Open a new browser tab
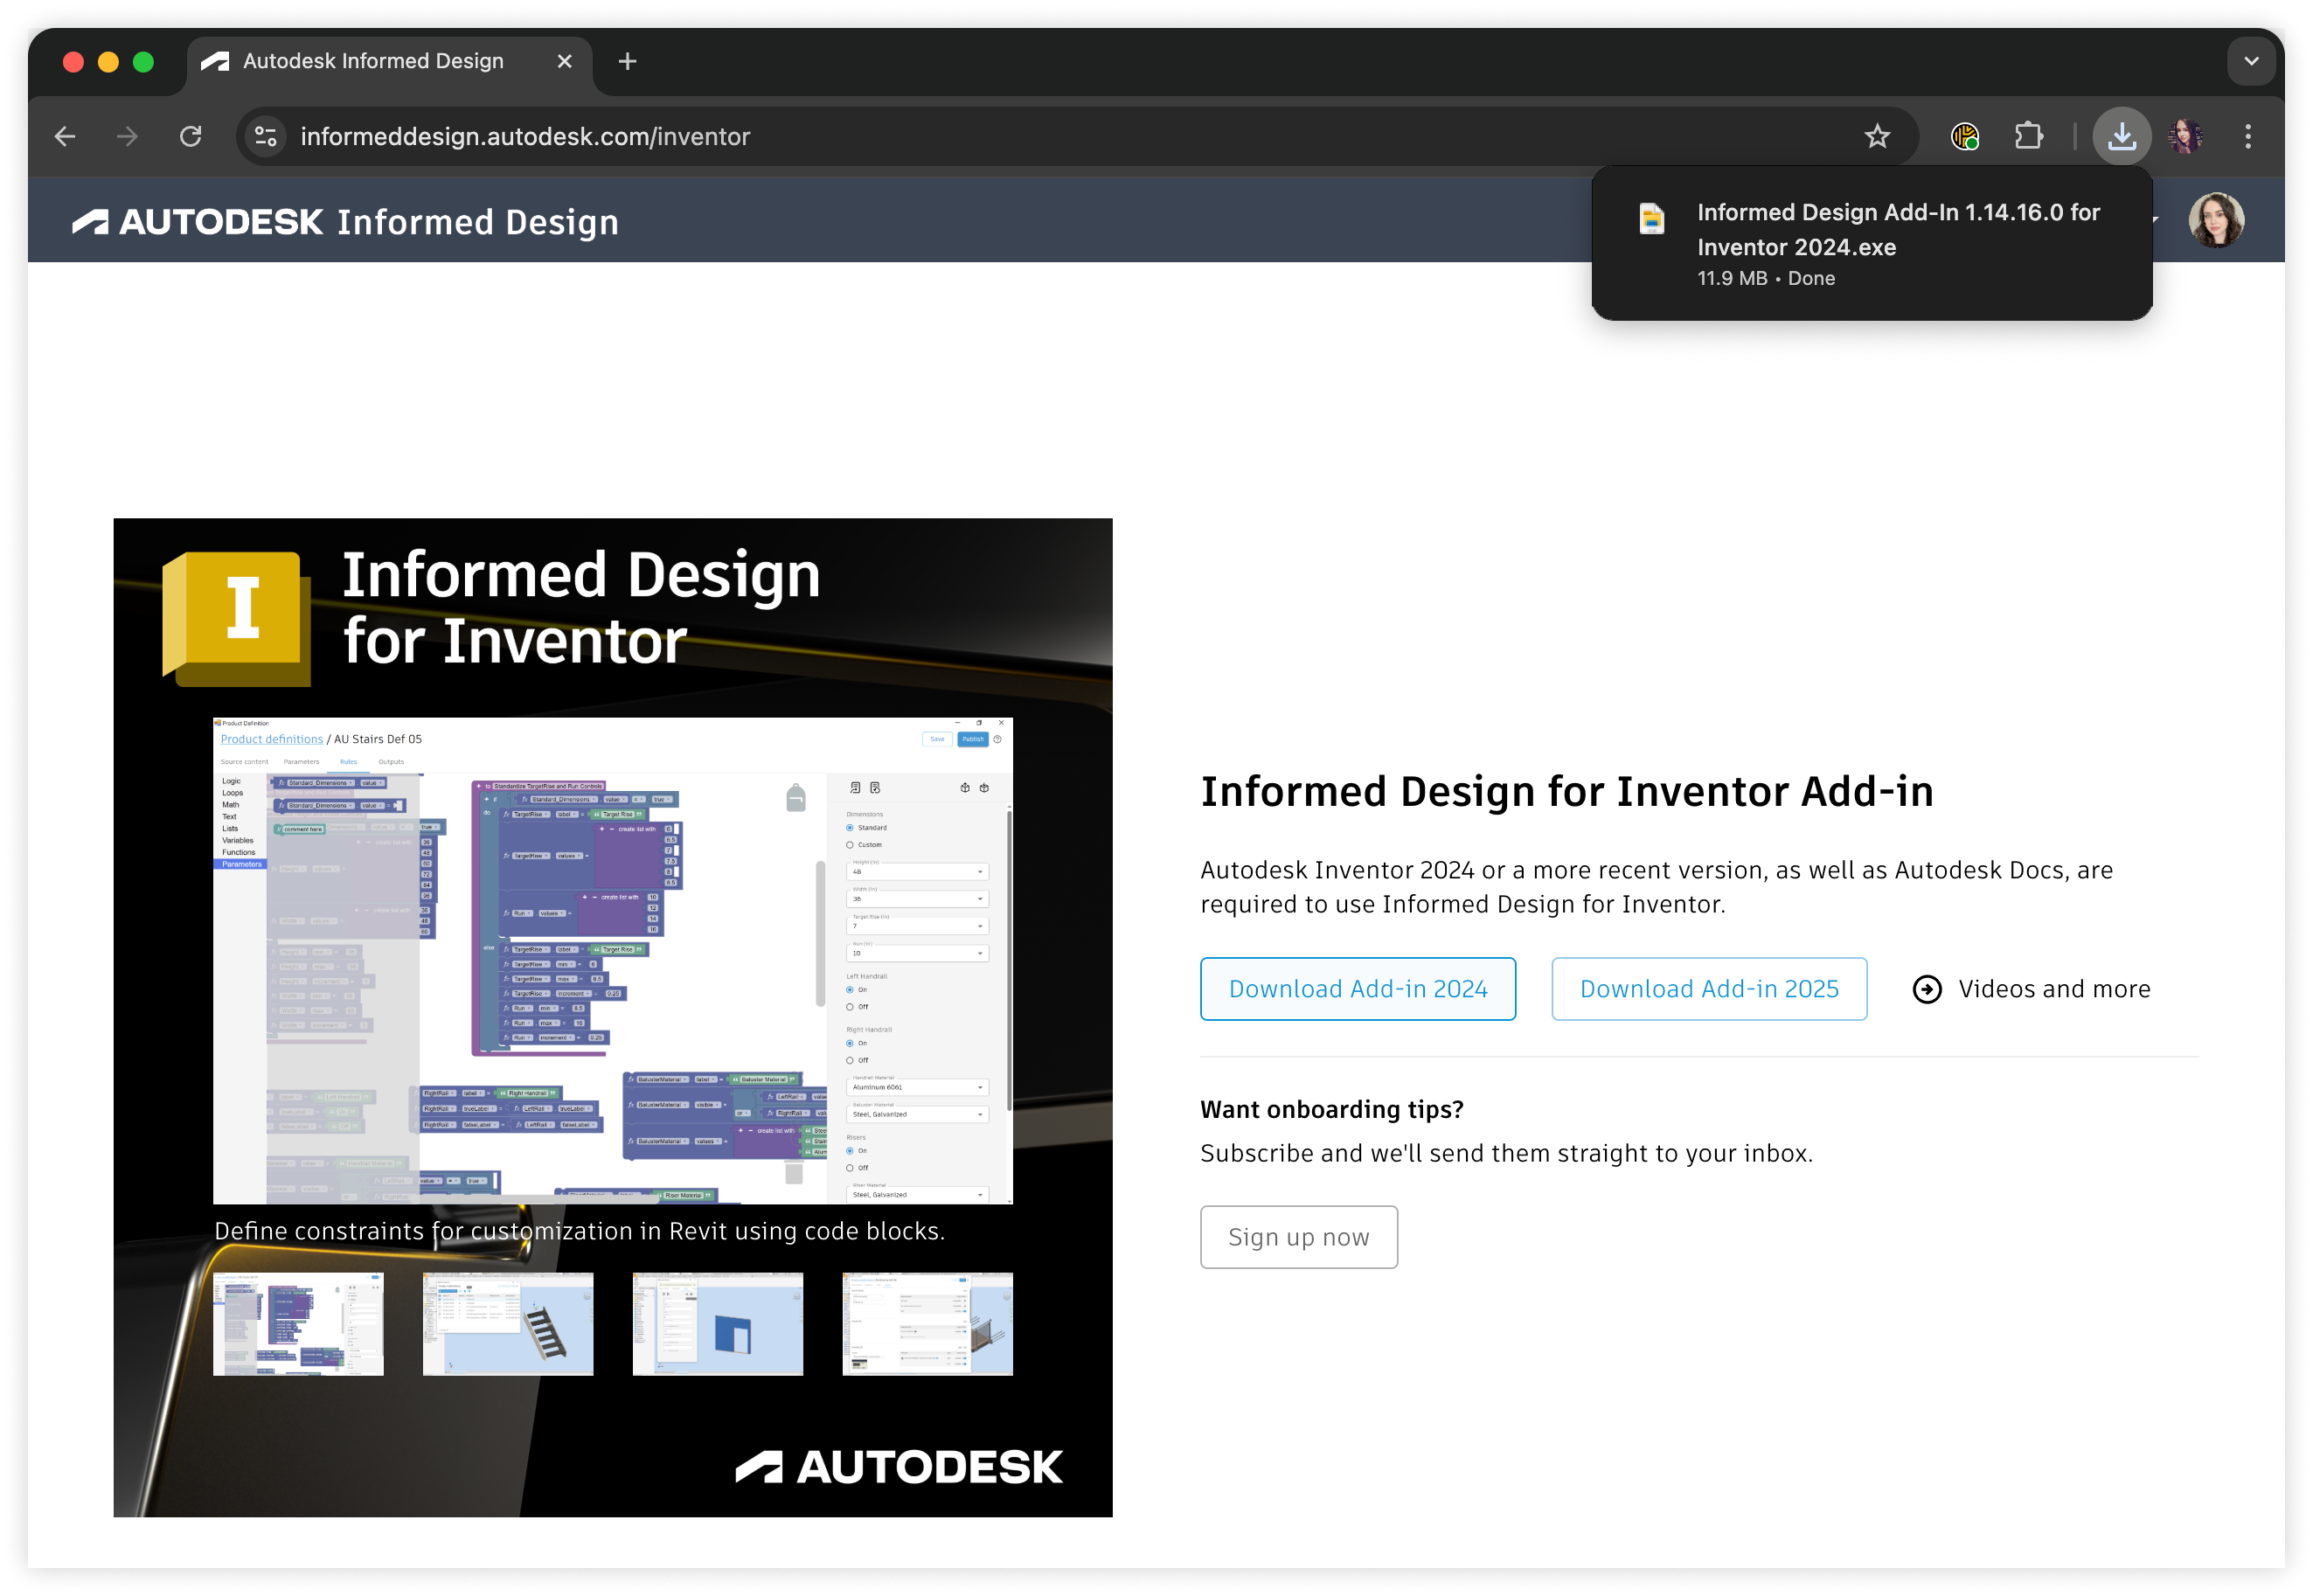 [627, 62]
